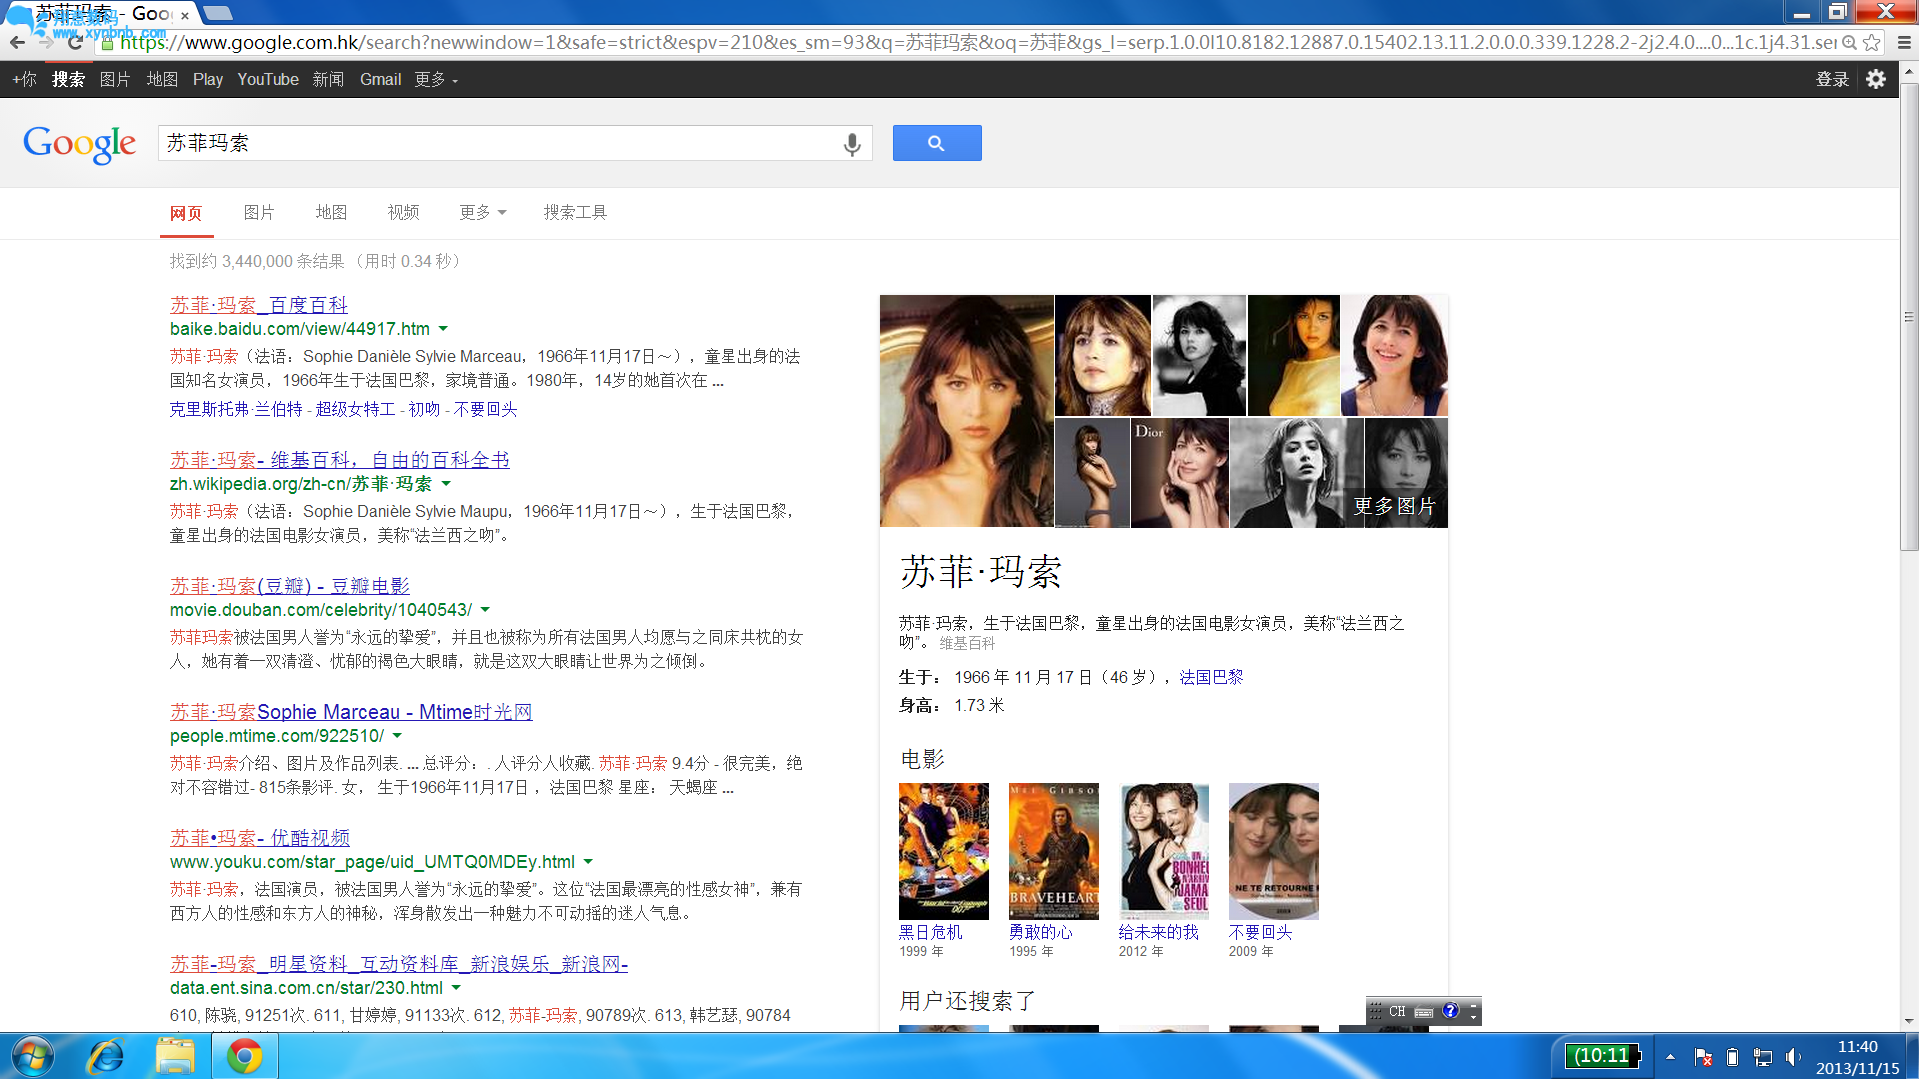Open Windows Start button
The width and height of the screenshot is (1919, 1079).
pyautogui.click(x=32, y=1056)
